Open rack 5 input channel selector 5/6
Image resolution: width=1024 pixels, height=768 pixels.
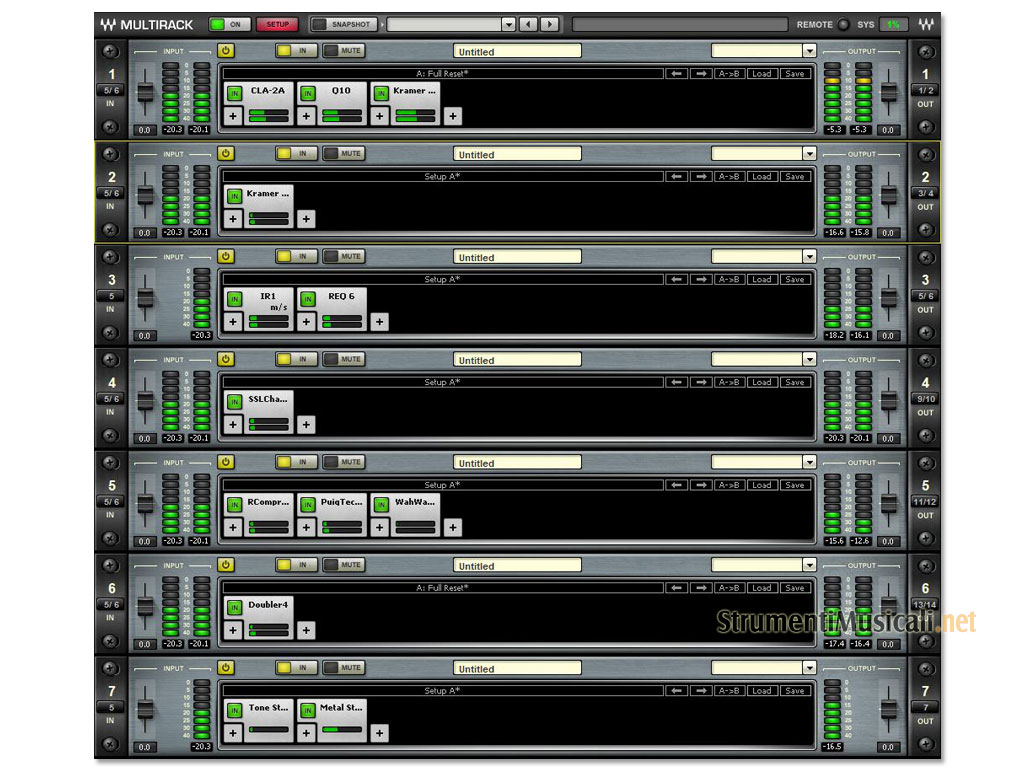110,502
